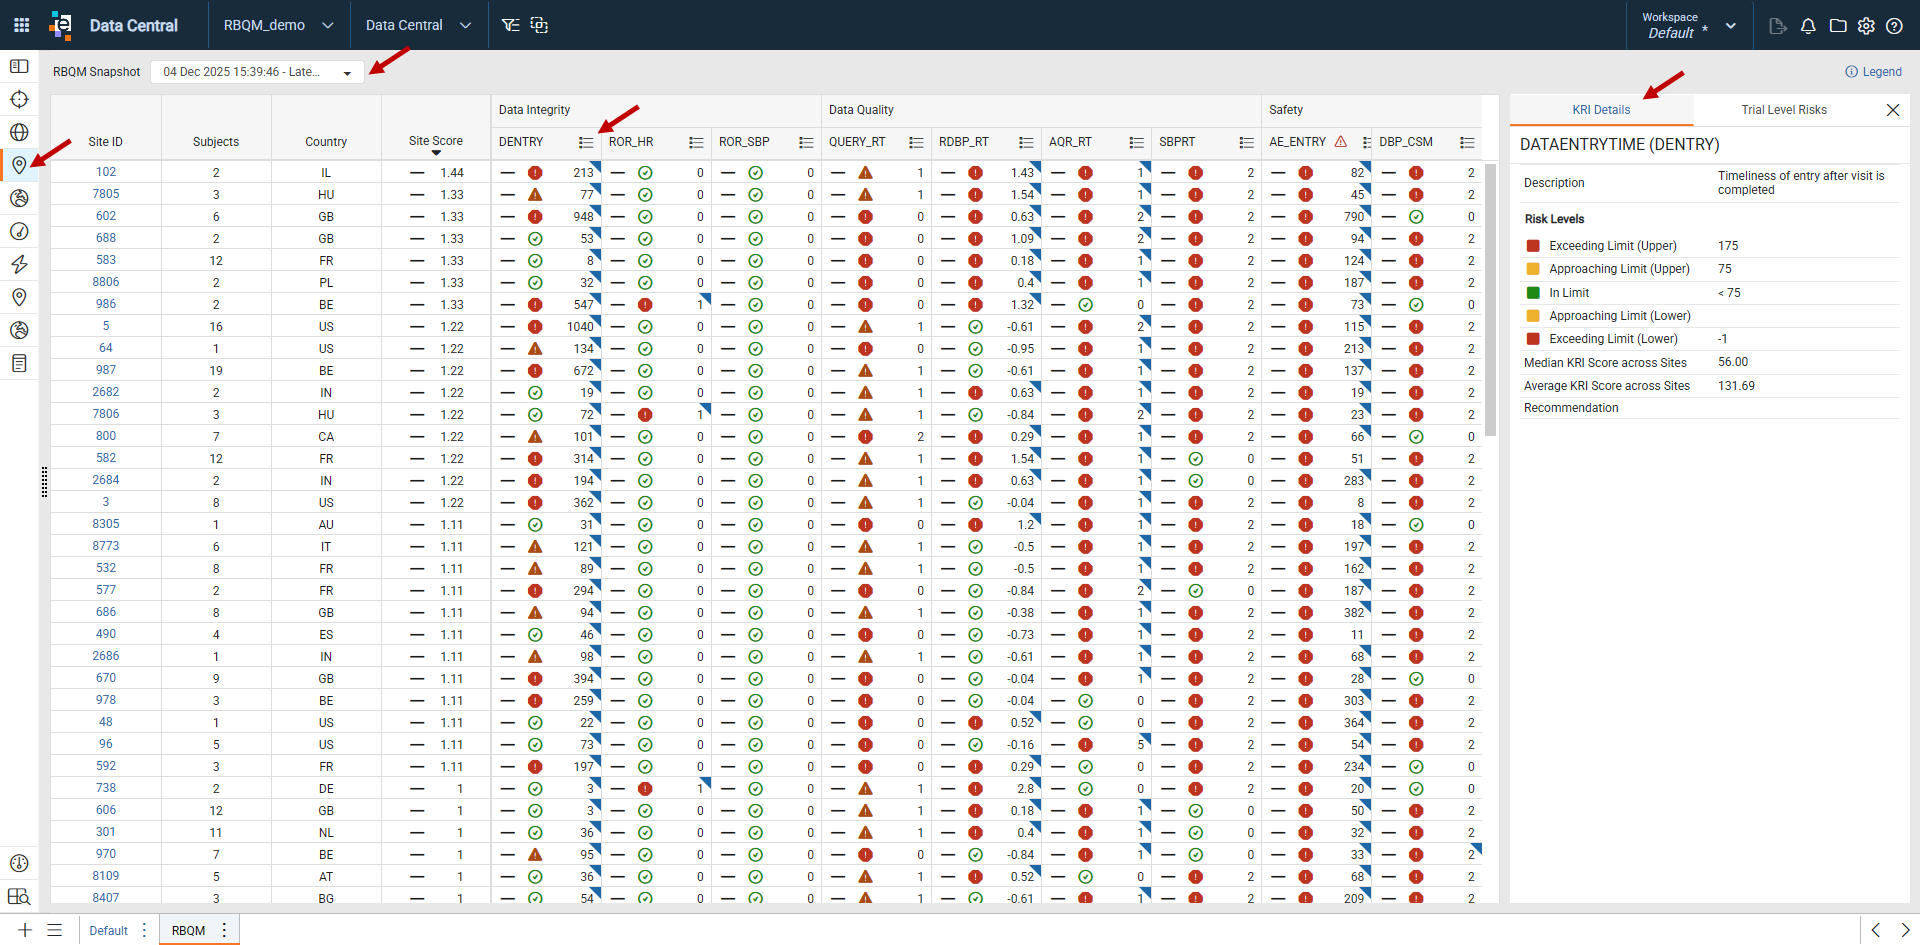Click AE_ENTRY warning triangle icon in header
The height and width of the screenshot is (945, 1920).
click(1341, 142)
